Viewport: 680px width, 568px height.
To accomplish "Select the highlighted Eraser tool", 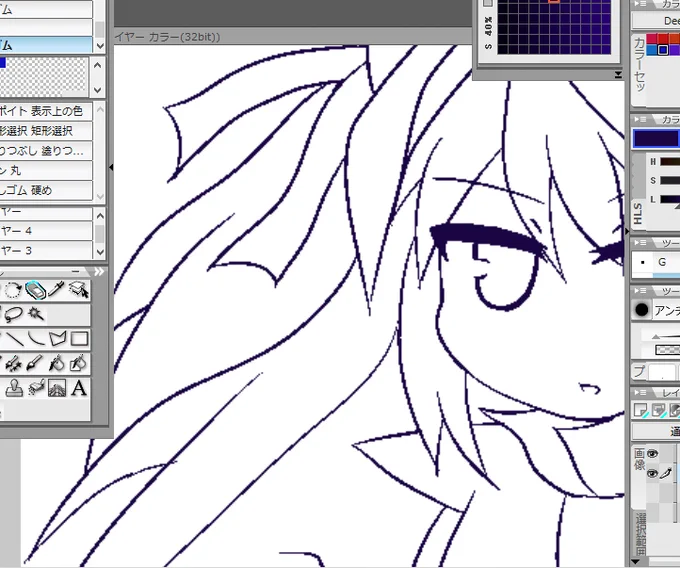I will pyautogui.click(x=36, y=290).
